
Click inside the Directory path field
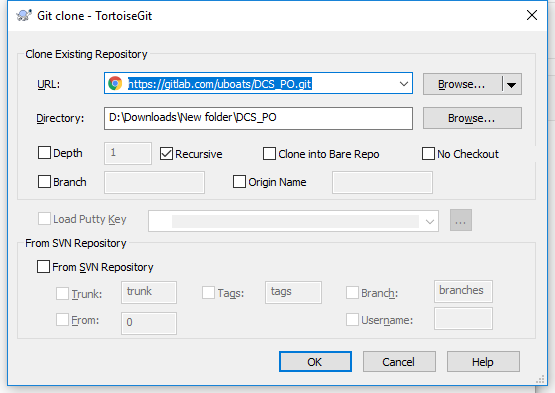click(258, 118)
